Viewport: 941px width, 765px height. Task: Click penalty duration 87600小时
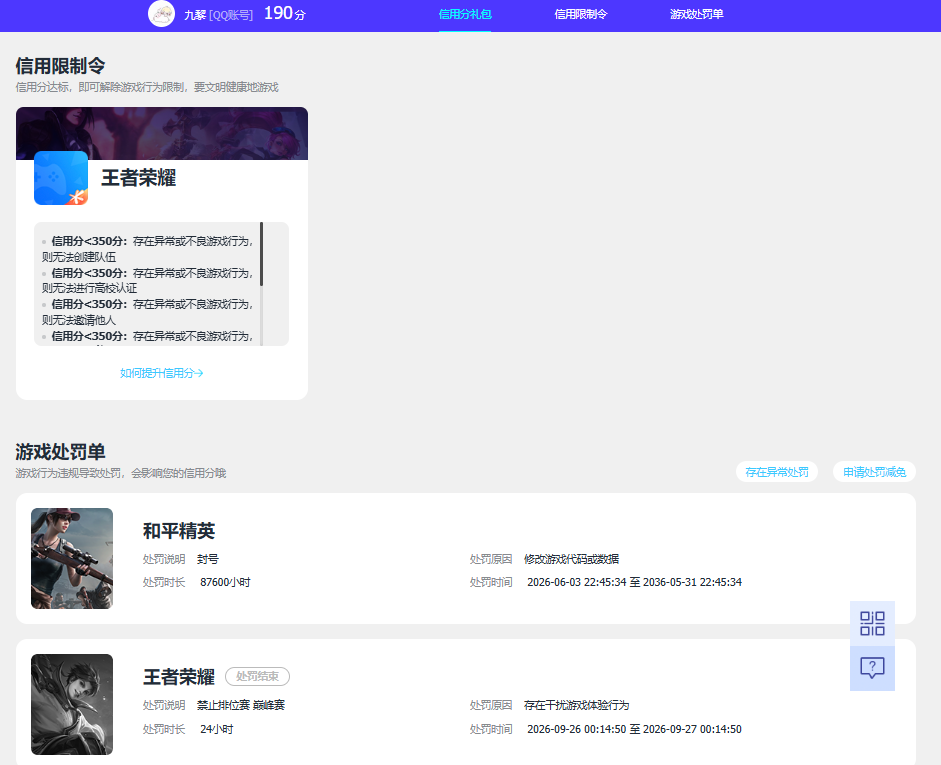pyautogui.click(x=225, y=582)
